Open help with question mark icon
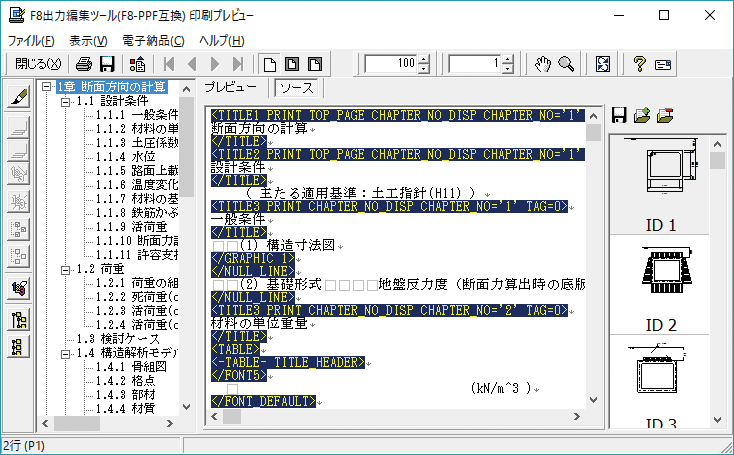734x455 pixels. point(639,64)
